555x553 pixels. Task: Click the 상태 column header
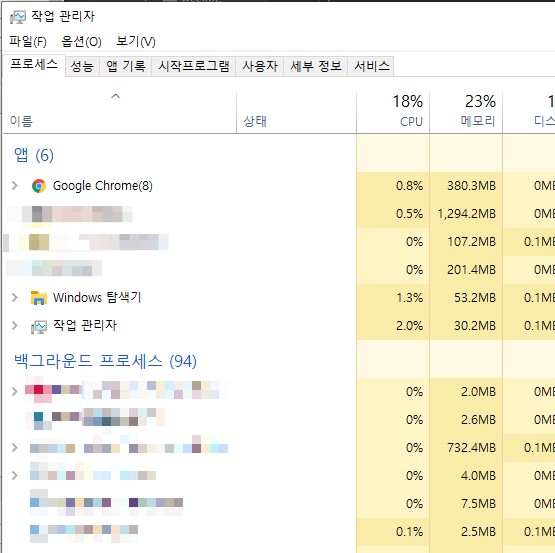pos(296,112)
